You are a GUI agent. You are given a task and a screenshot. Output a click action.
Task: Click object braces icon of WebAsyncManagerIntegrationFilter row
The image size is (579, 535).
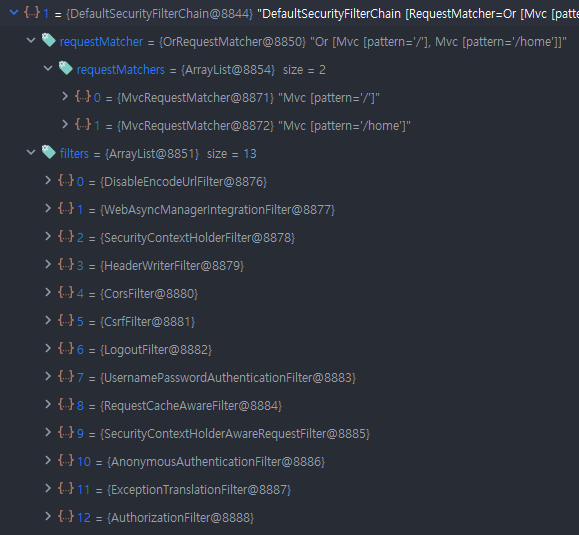tap(66, 208)
